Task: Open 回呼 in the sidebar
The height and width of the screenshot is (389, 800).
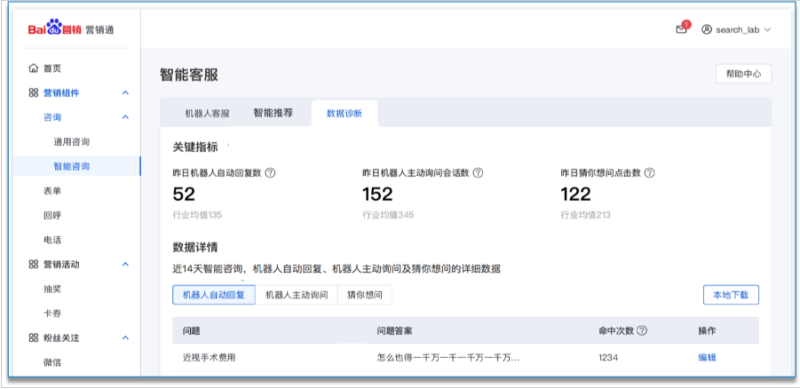Action: coord(53,215)
